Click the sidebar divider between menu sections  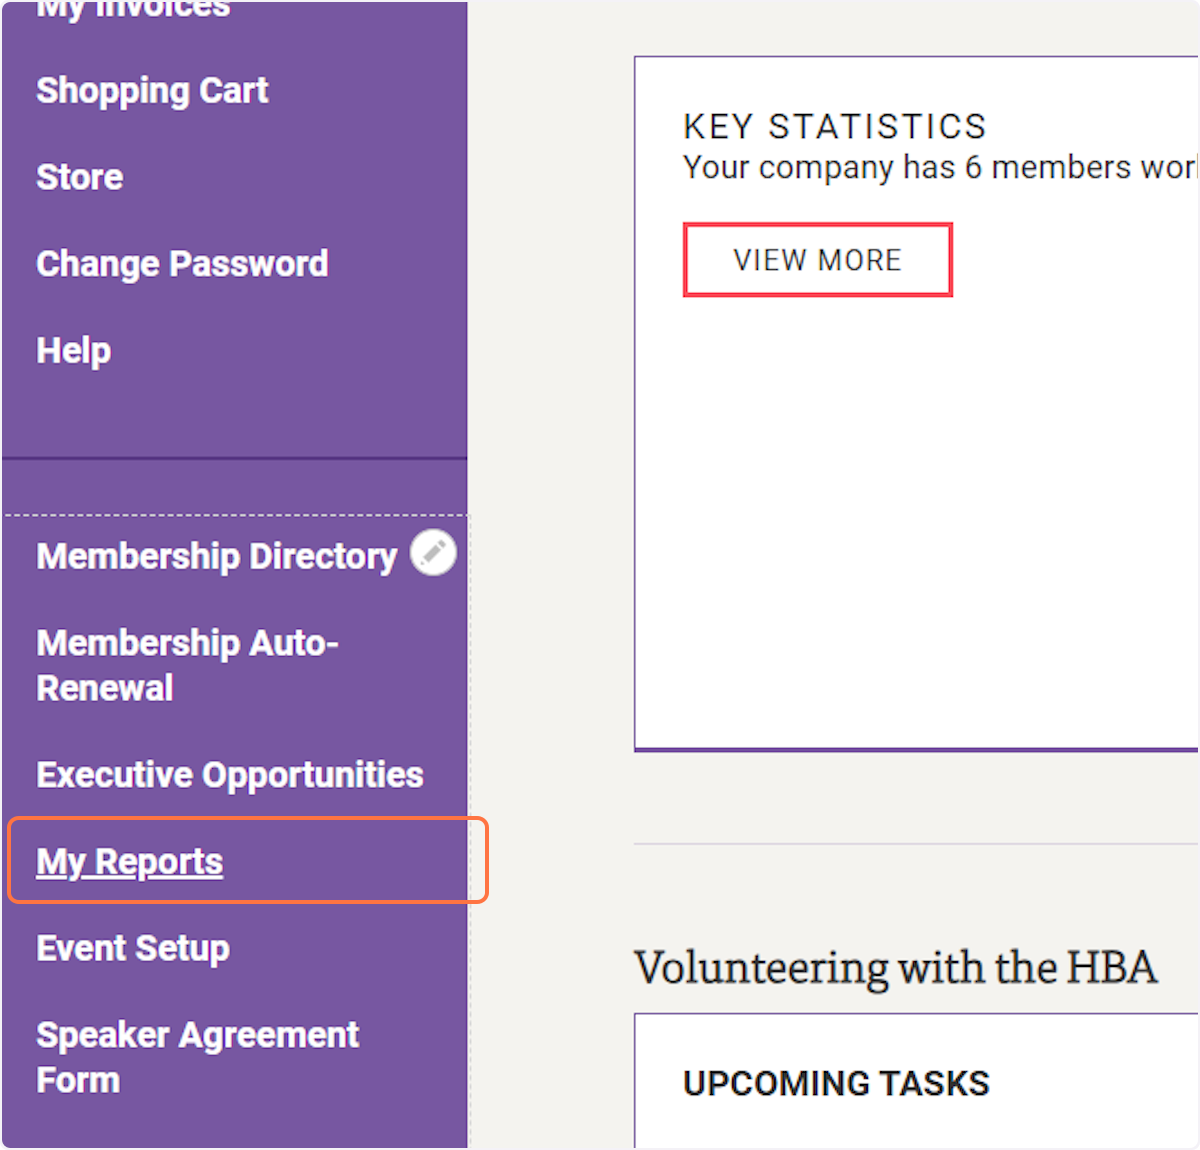click(235, 459)
